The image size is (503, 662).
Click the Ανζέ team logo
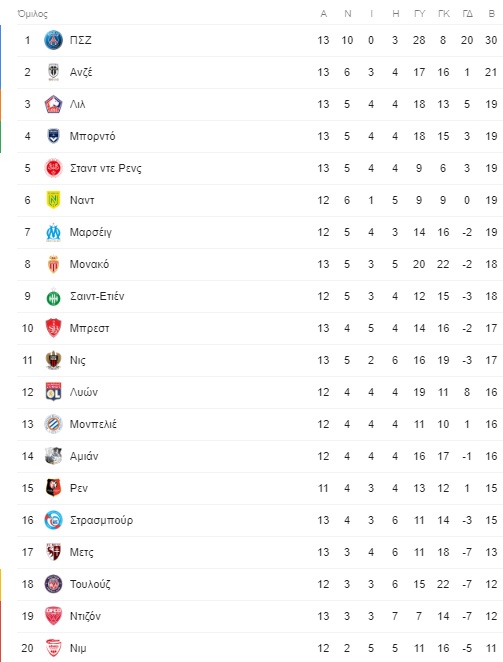[x=53, y=72]
